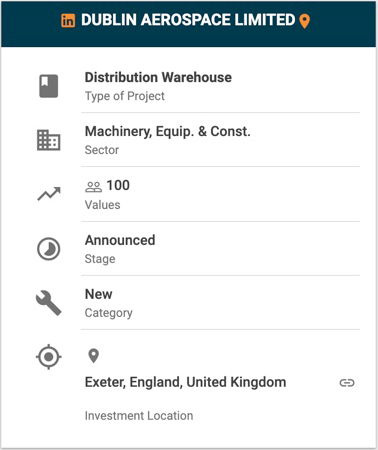
Task: Open the chain link icon beside Exeter
Action: click(x=347, y=383)
